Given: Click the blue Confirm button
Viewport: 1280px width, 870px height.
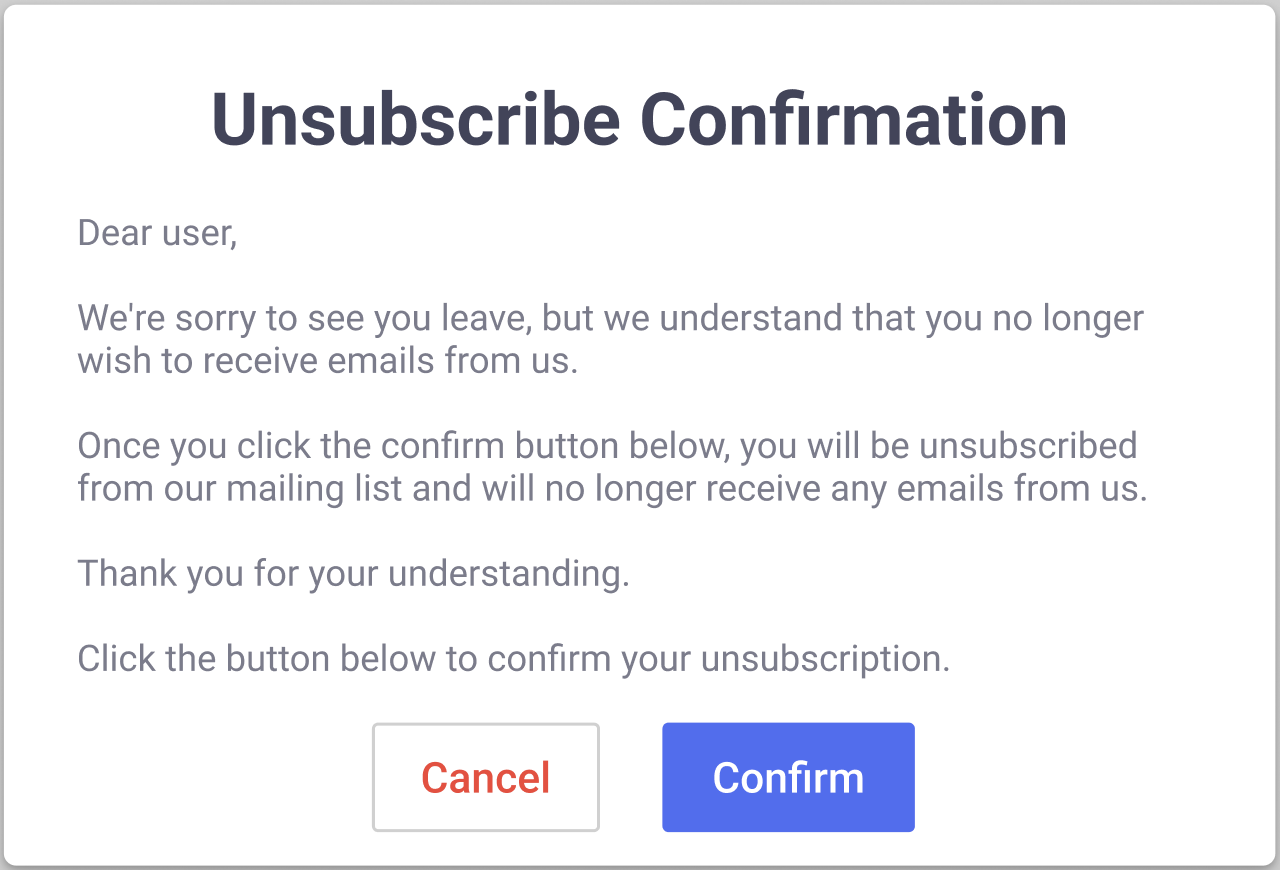Looking at the screenshot, I should click(788, 778).
